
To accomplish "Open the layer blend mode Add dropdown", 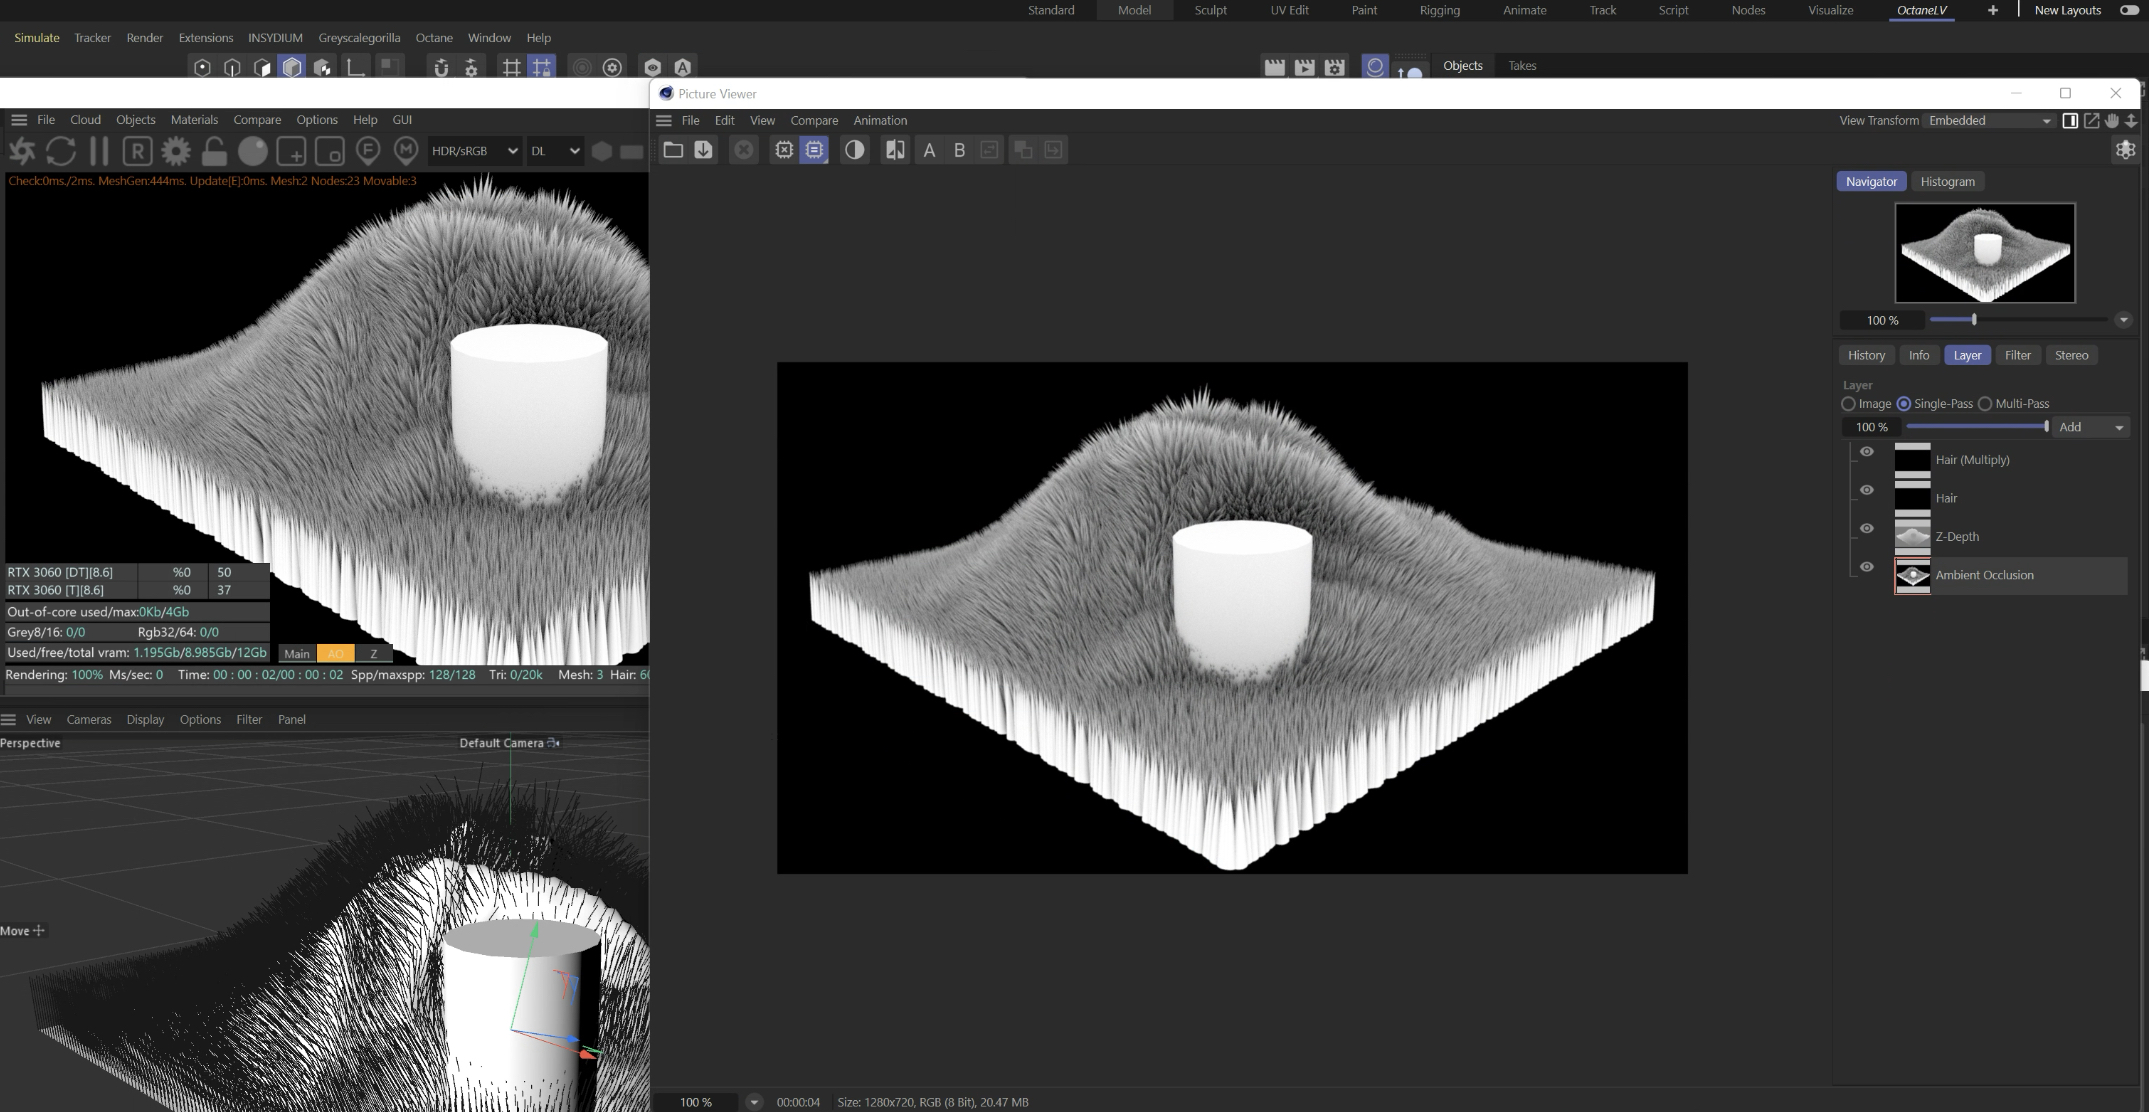I will (2090, 427).
